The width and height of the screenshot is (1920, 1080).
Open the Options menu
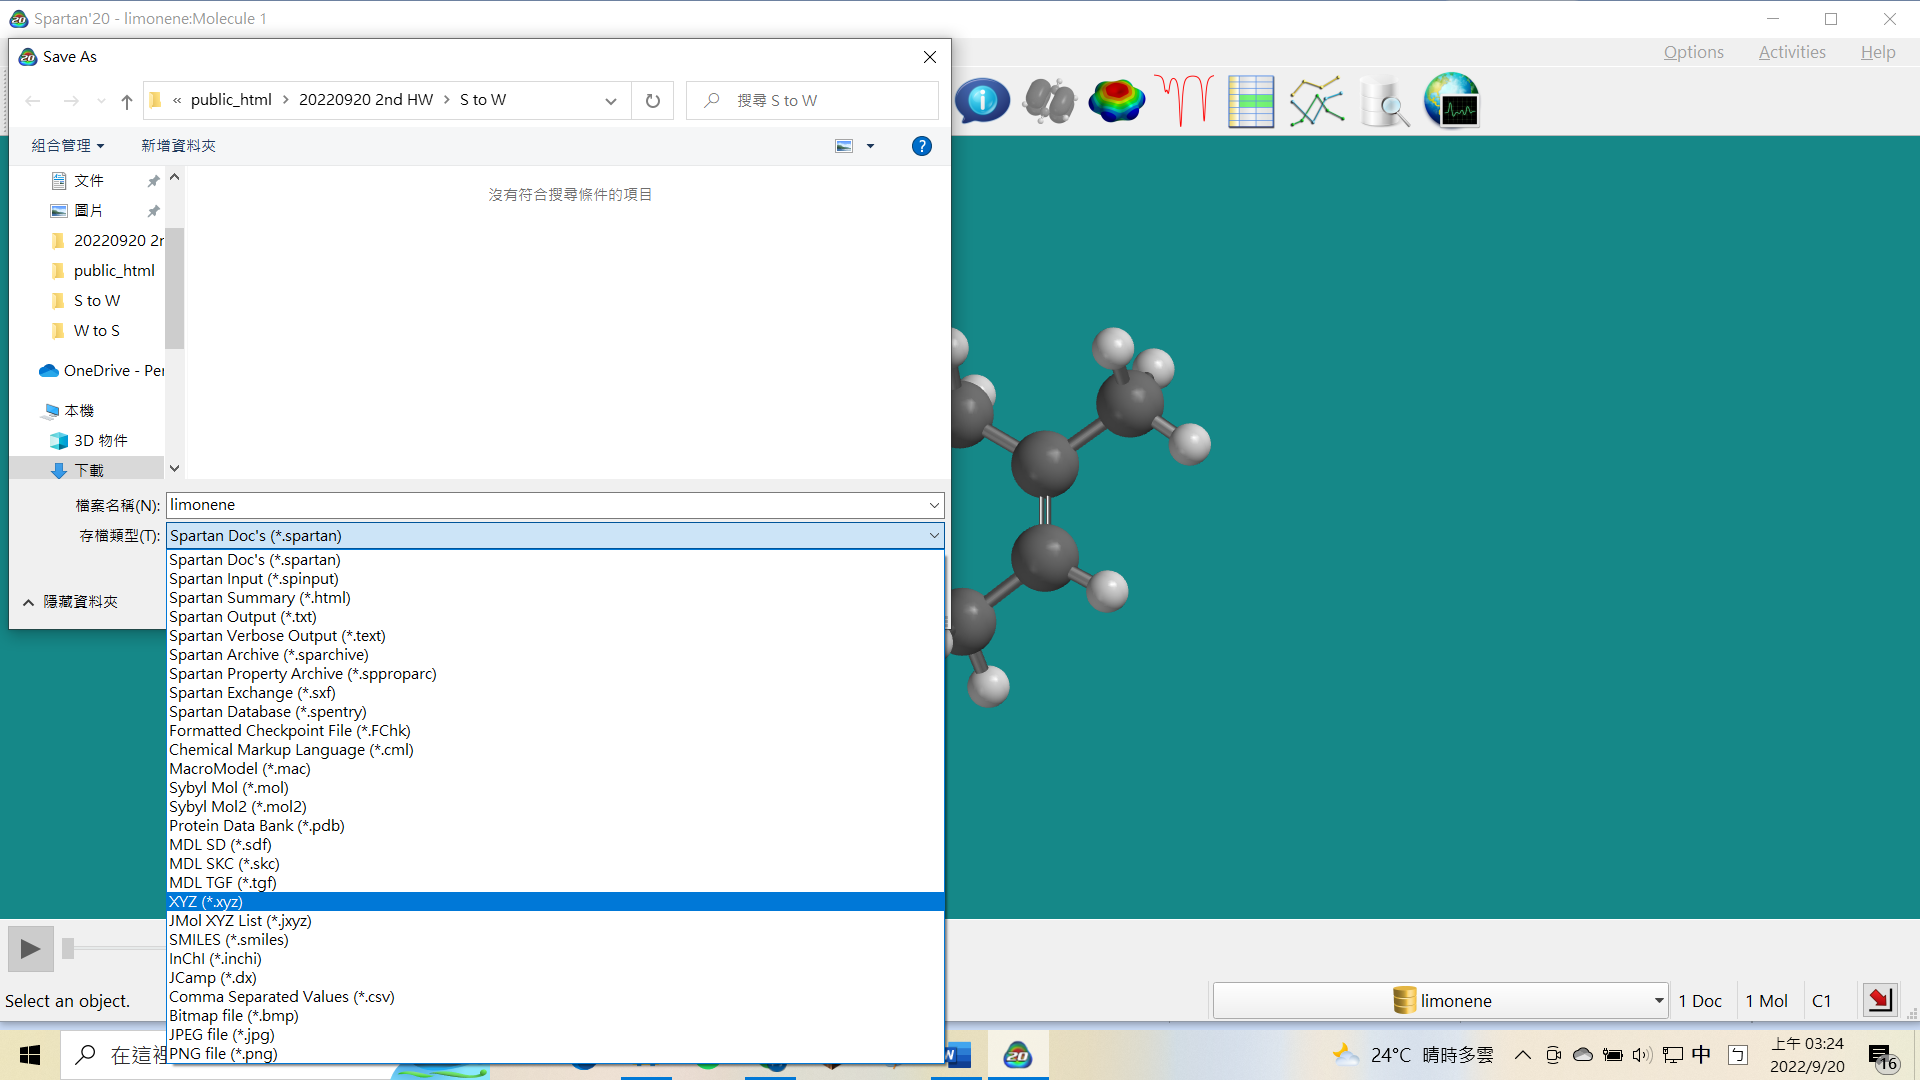[x=1693, y=52]
